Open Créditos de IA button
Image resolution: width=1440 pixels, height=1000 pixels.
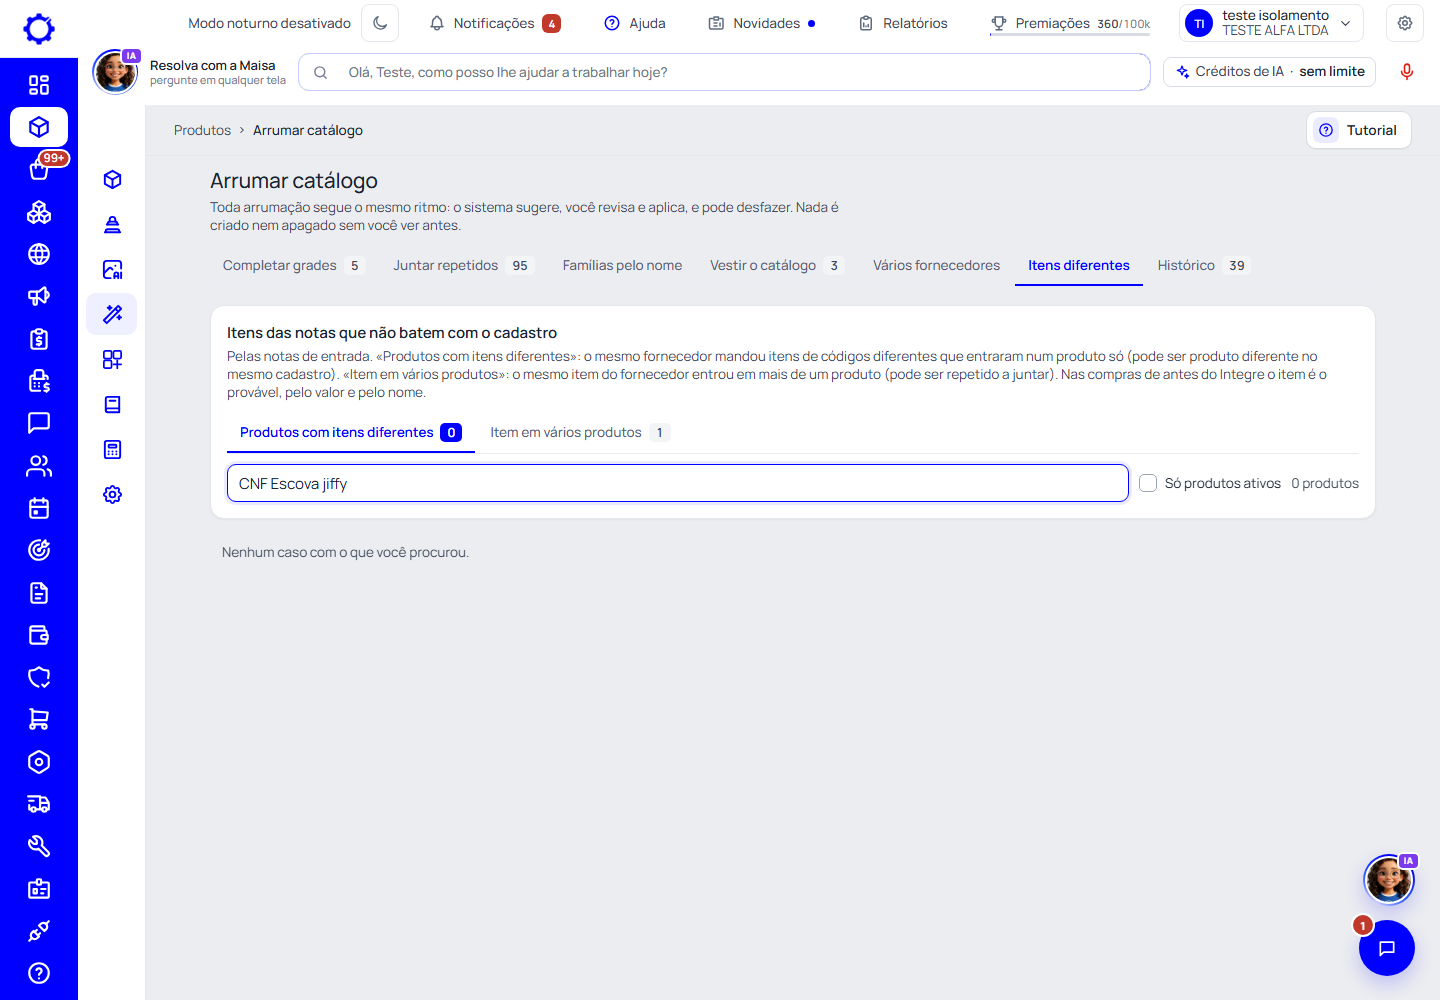coord(1270,72)
